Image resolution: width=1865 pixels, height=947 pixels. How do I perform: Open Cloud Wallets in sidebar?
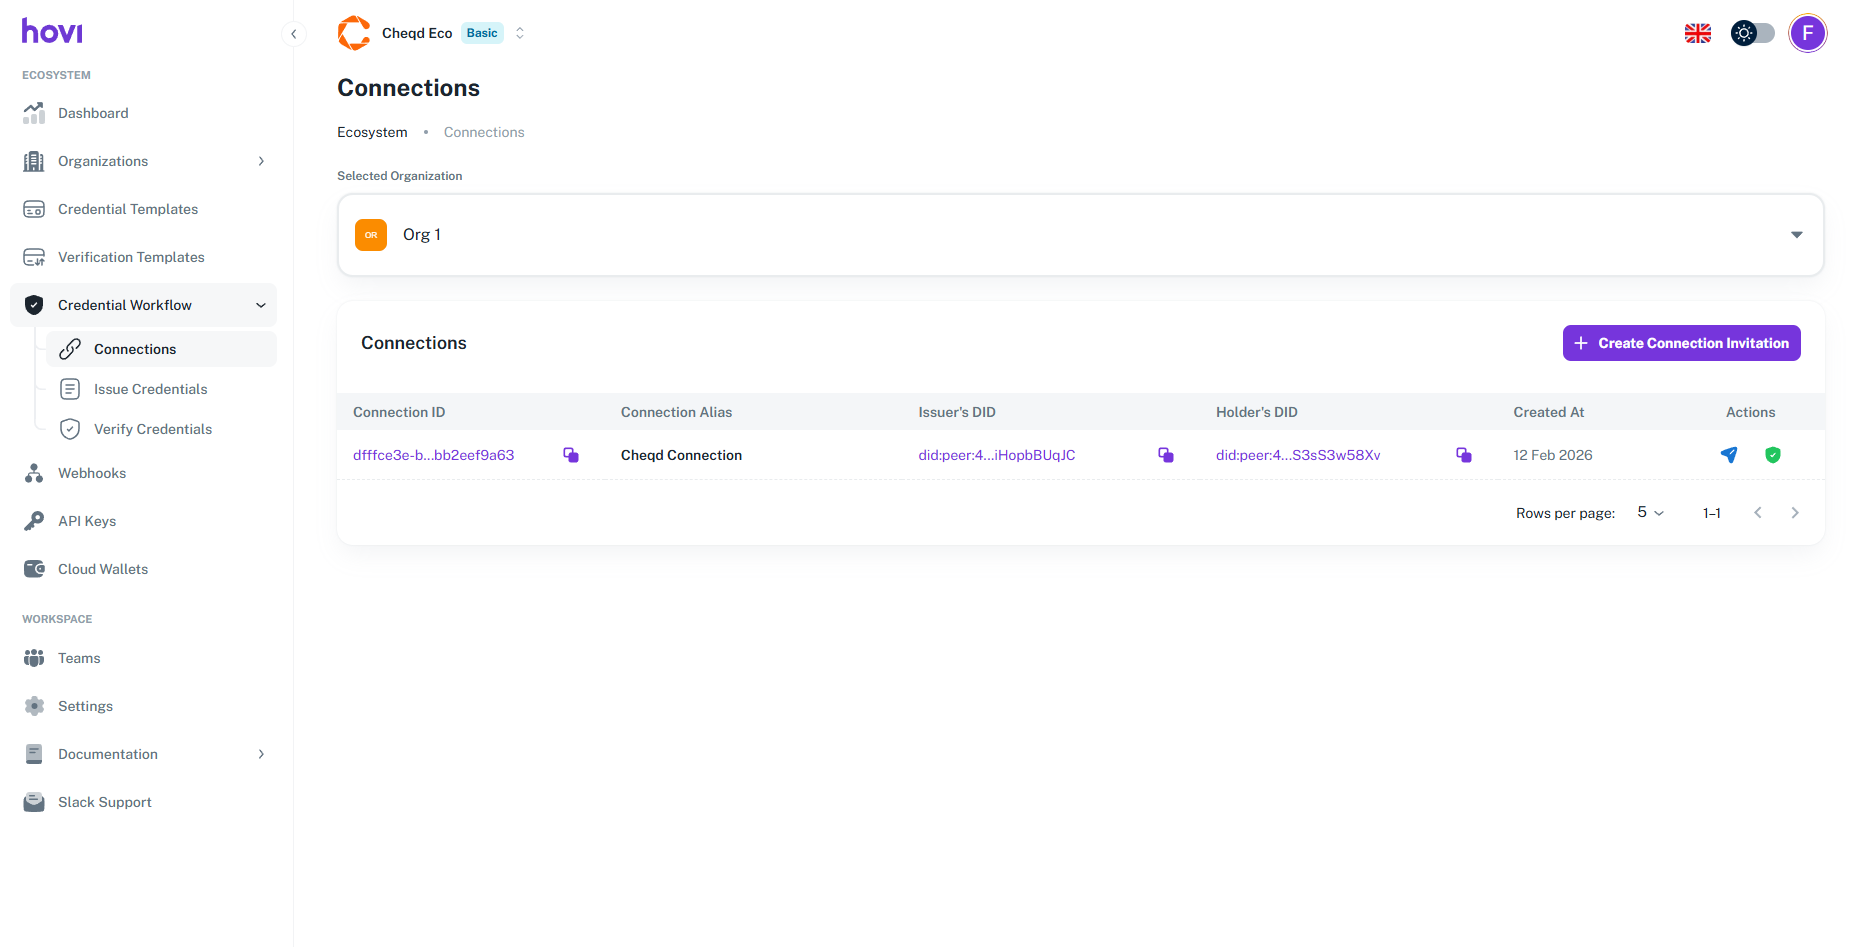[102, 569]
